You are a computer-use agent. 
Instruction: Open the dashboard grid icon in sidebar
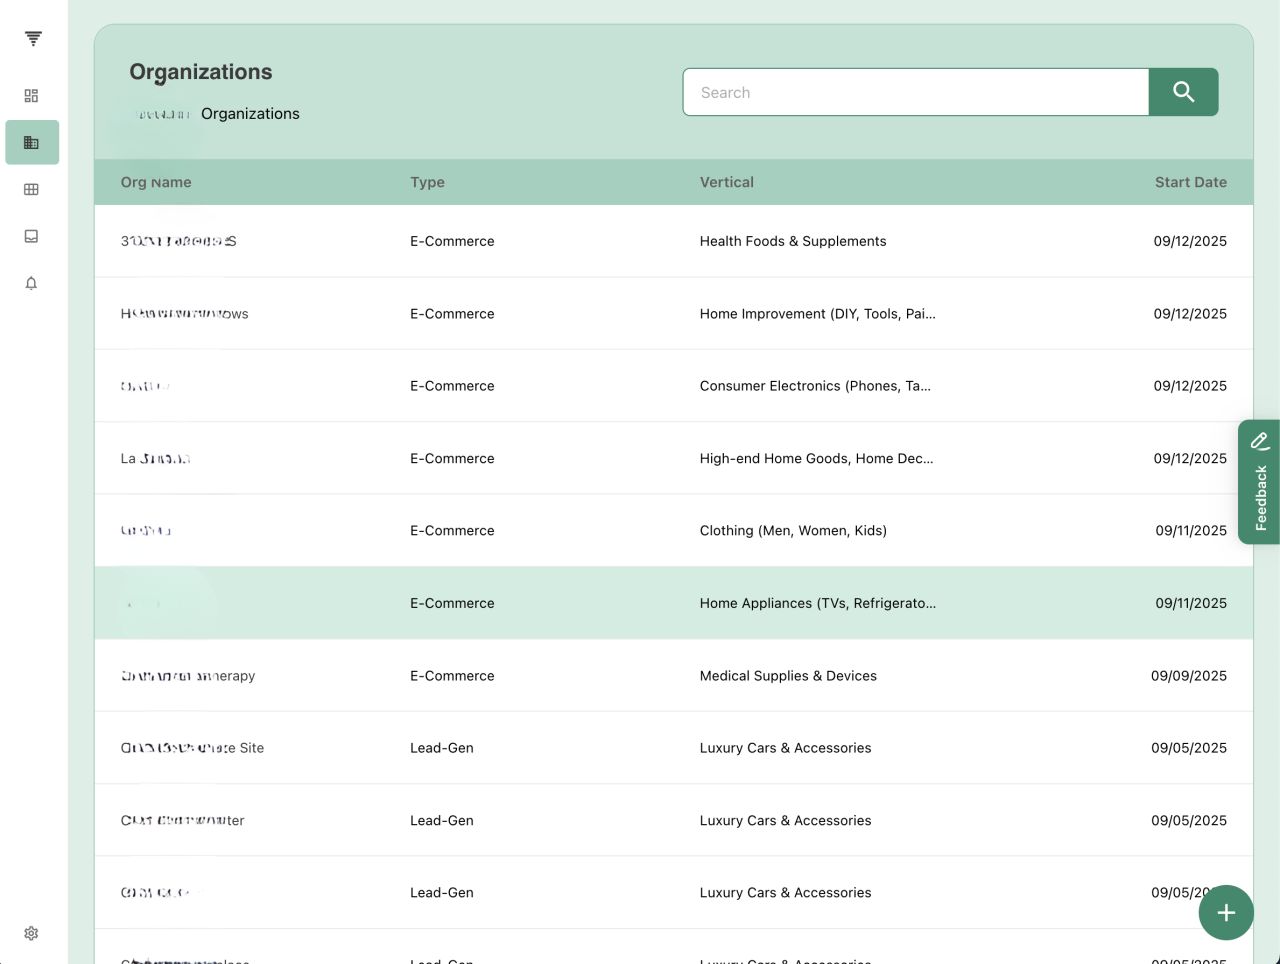(31, 96)
